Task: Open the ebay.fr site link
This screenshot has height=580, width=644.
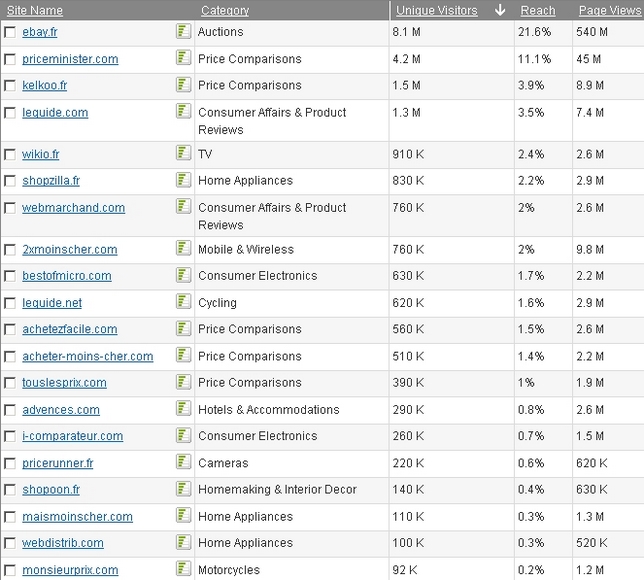Action: (39, 32)
